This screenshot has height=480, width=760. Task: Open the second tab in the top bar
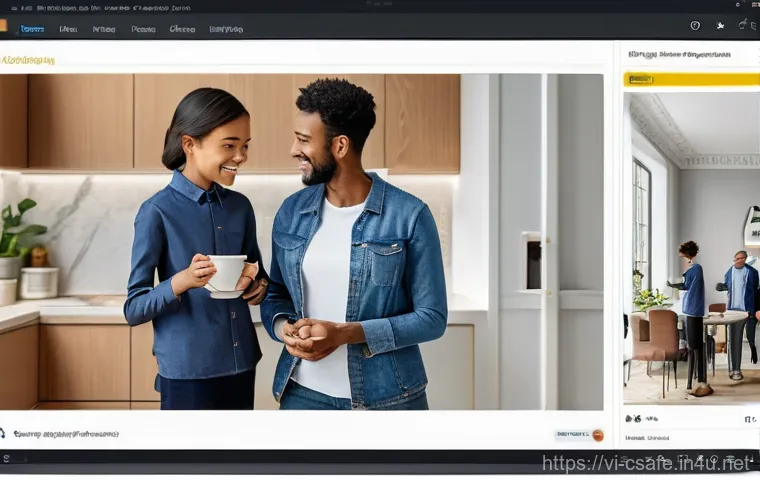[68, 29]
